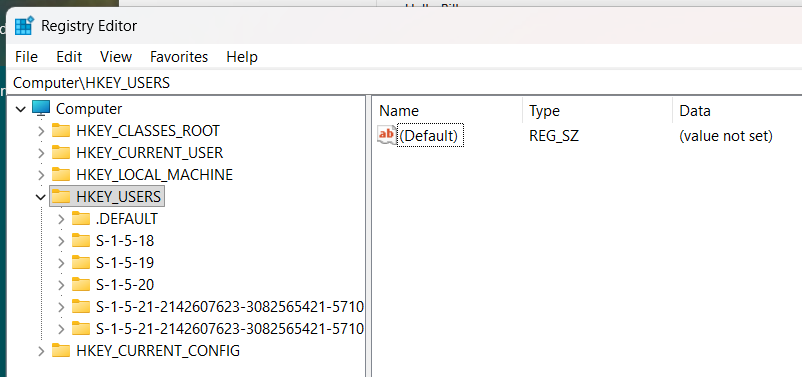Click the address bar showing Computer\HKEY_USERS
This screenshot has height=377, width=802.
tap(404, 83)
